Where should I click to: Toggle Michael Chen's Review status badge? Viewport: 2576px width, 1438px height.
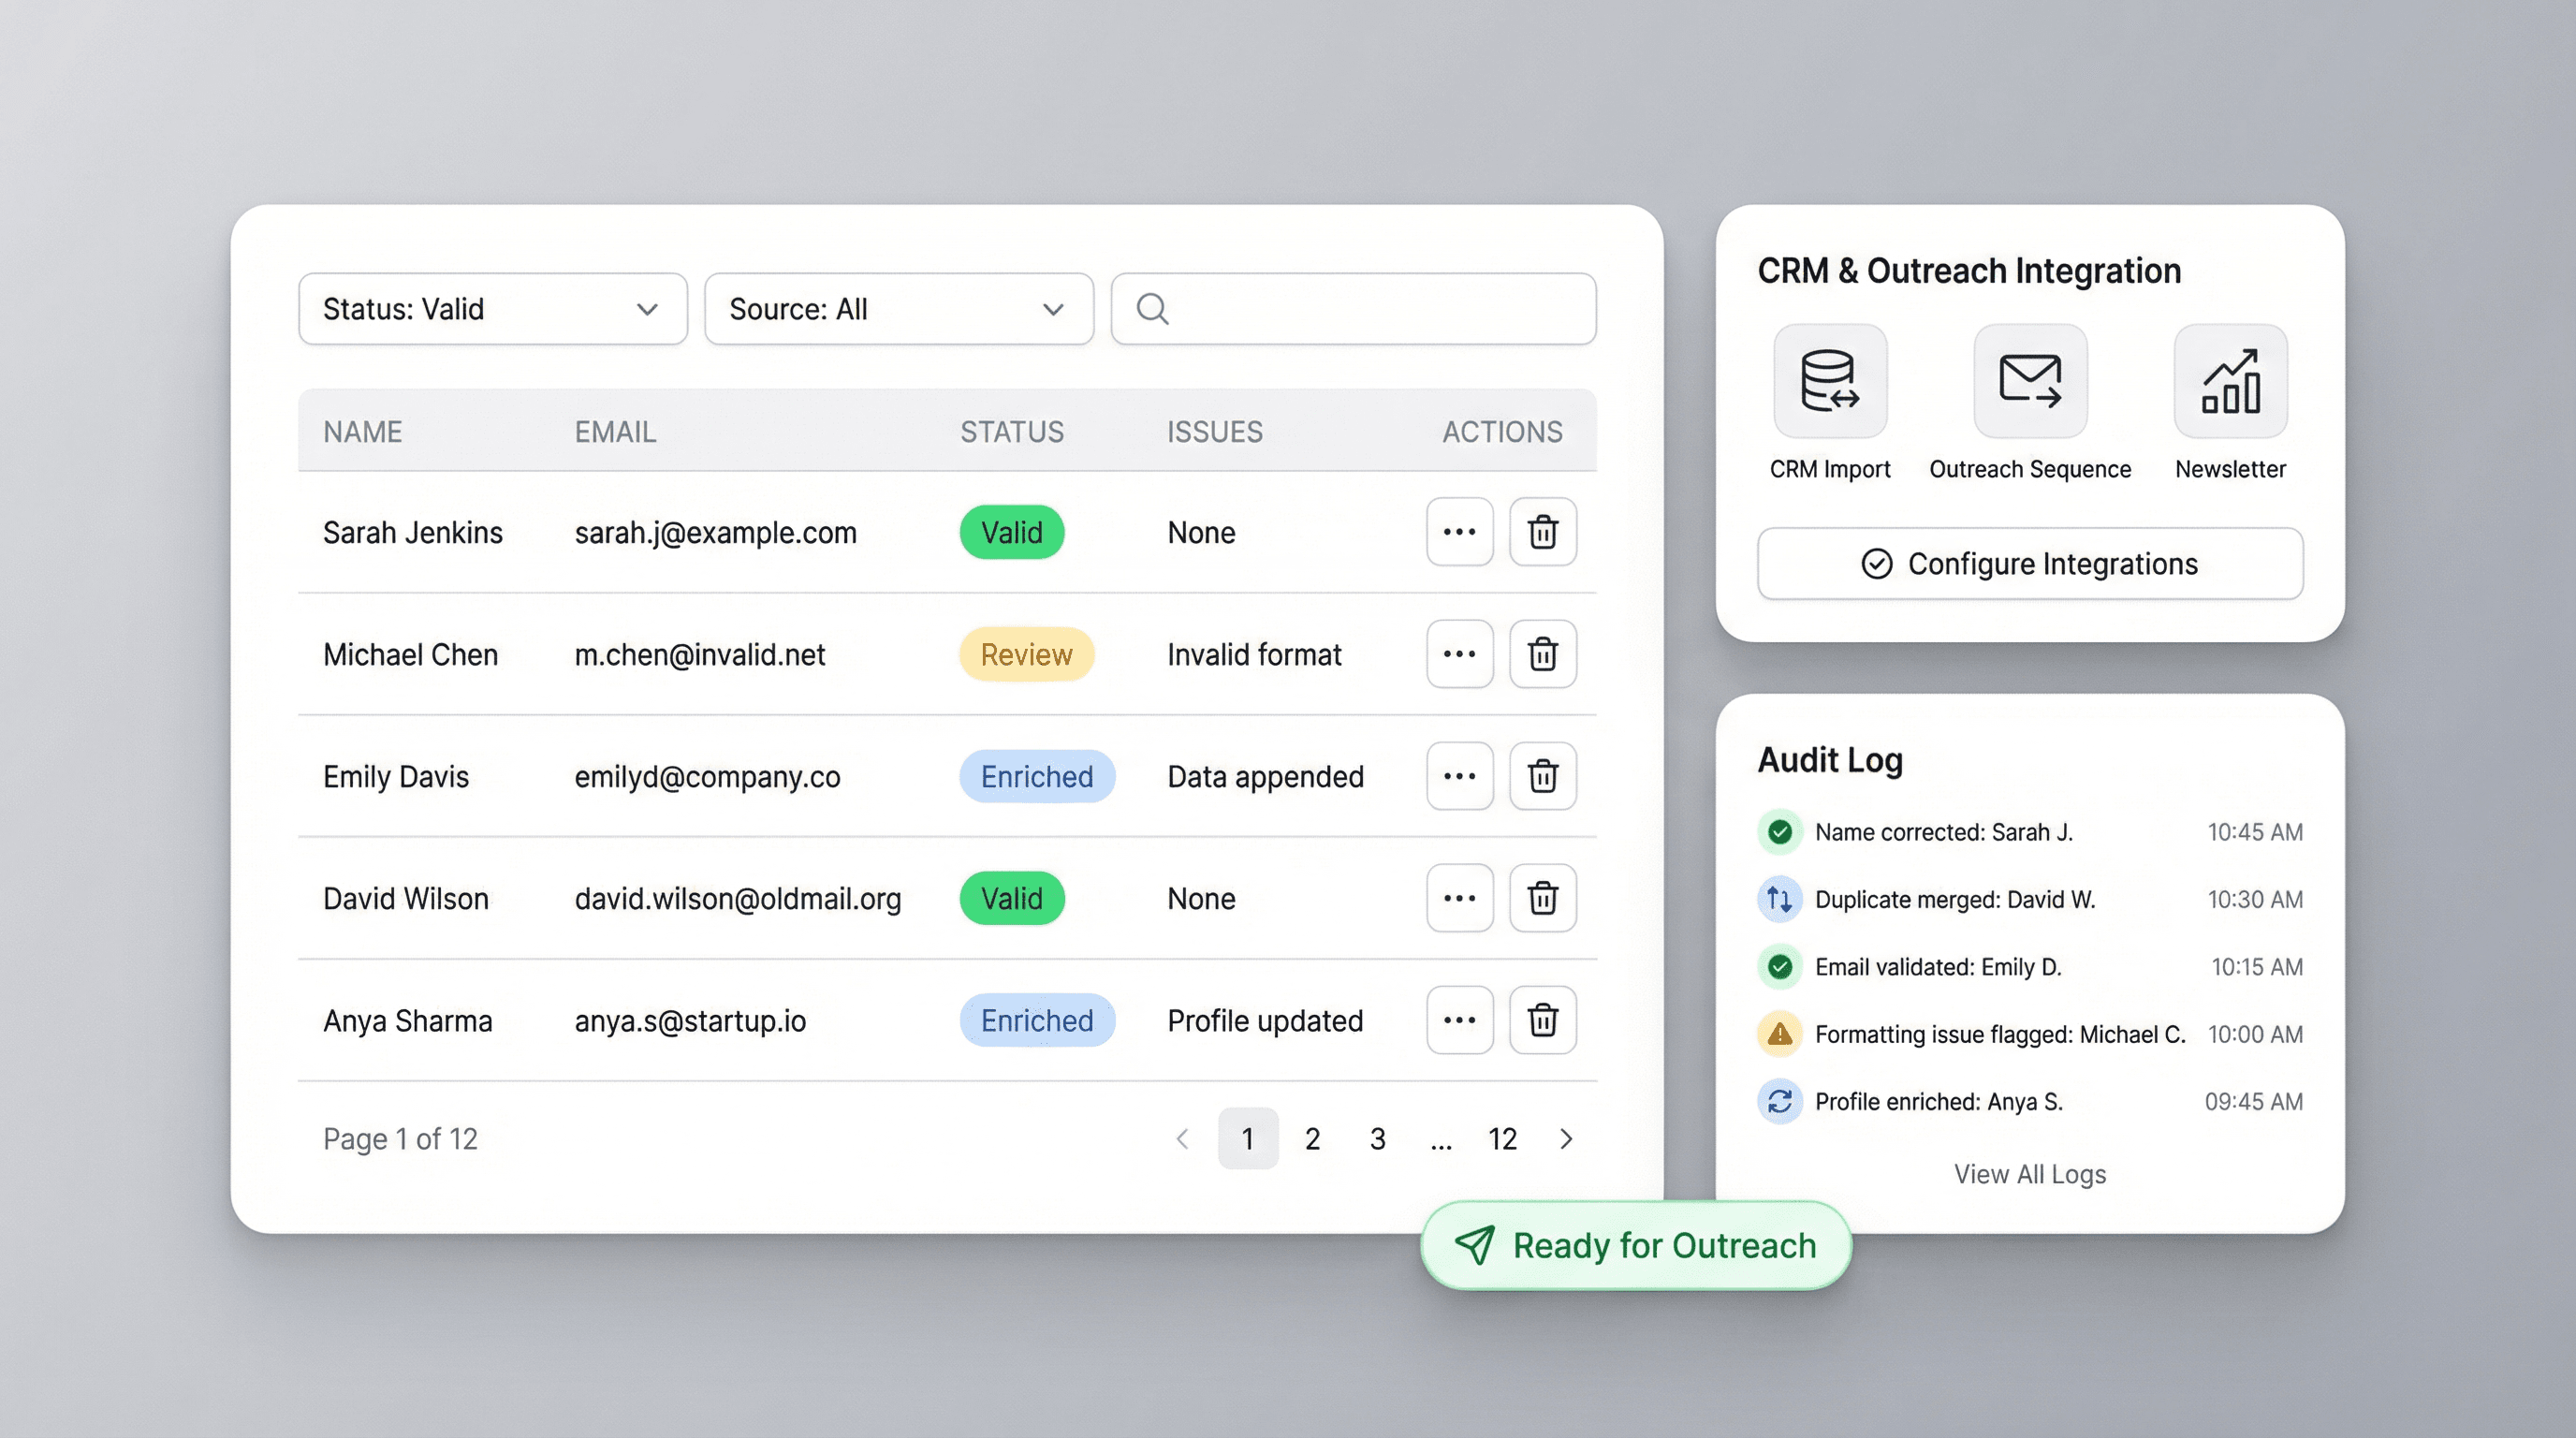click(1026, 654)
